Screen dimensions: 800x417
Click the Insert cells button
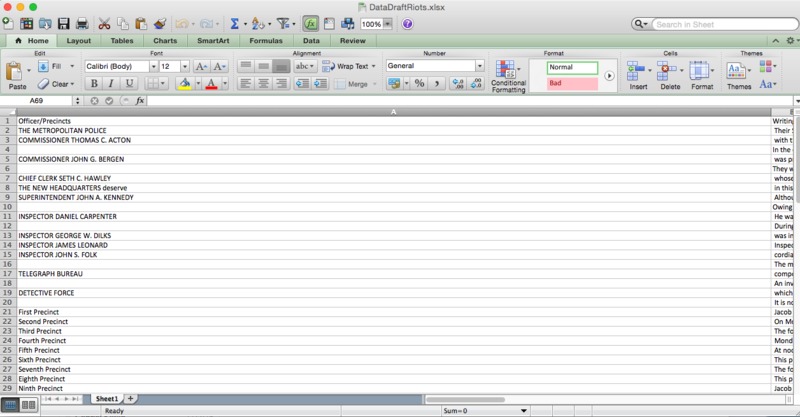[x=638, y=76]
